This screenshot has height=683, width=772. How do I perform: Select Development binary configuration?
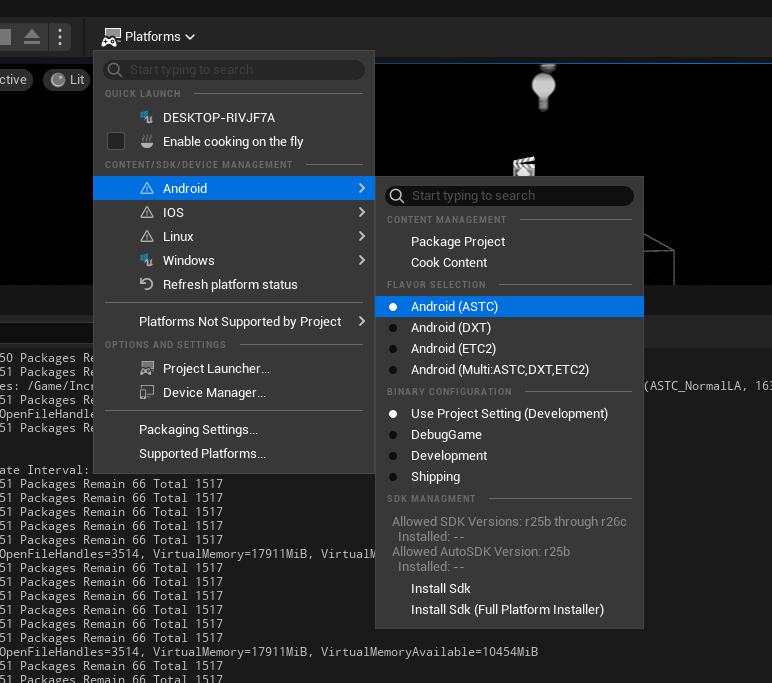tap(509, 456)
